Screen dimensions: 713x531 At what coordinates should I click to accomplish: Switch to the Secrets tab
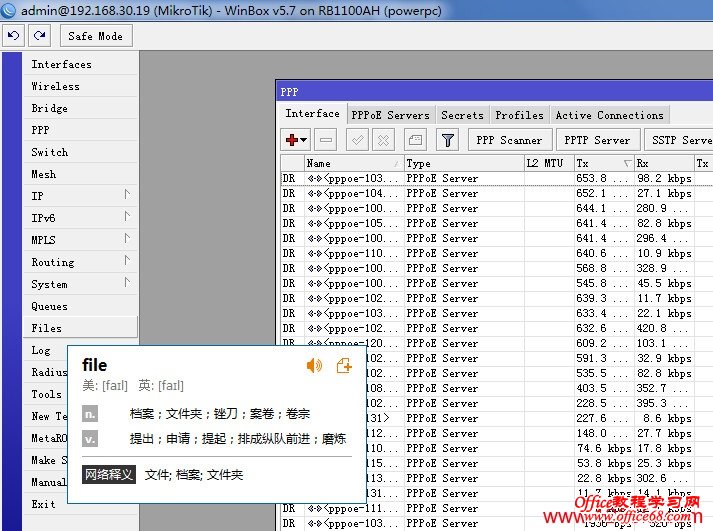[x=462, y=115]
